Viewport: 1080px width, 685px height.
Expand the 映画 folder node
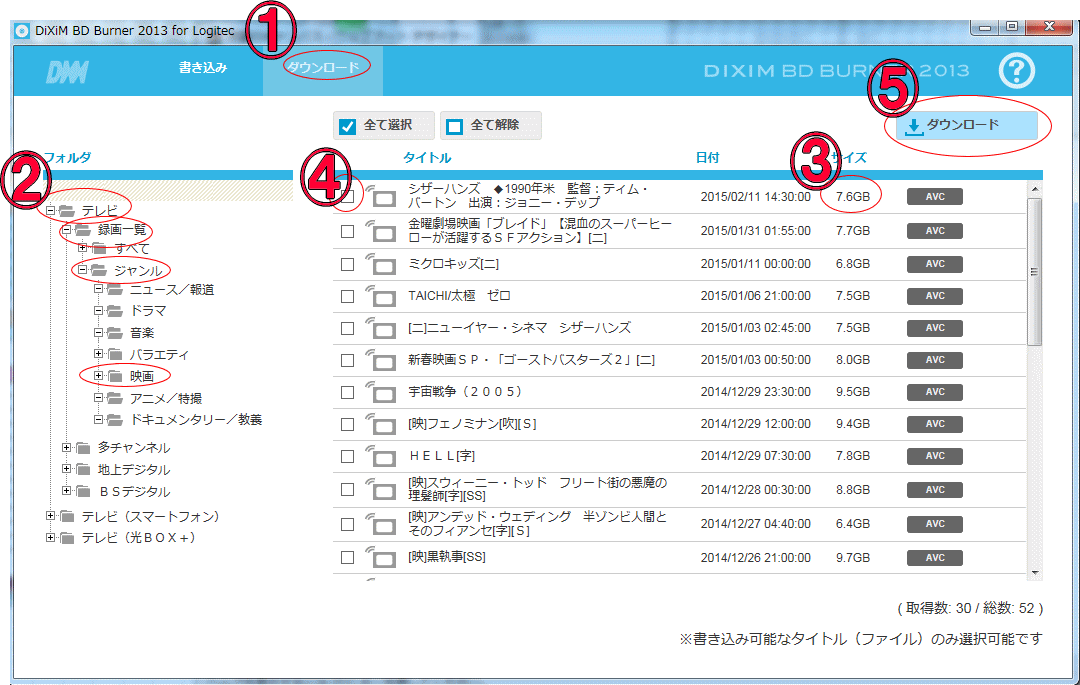(98, 376)
